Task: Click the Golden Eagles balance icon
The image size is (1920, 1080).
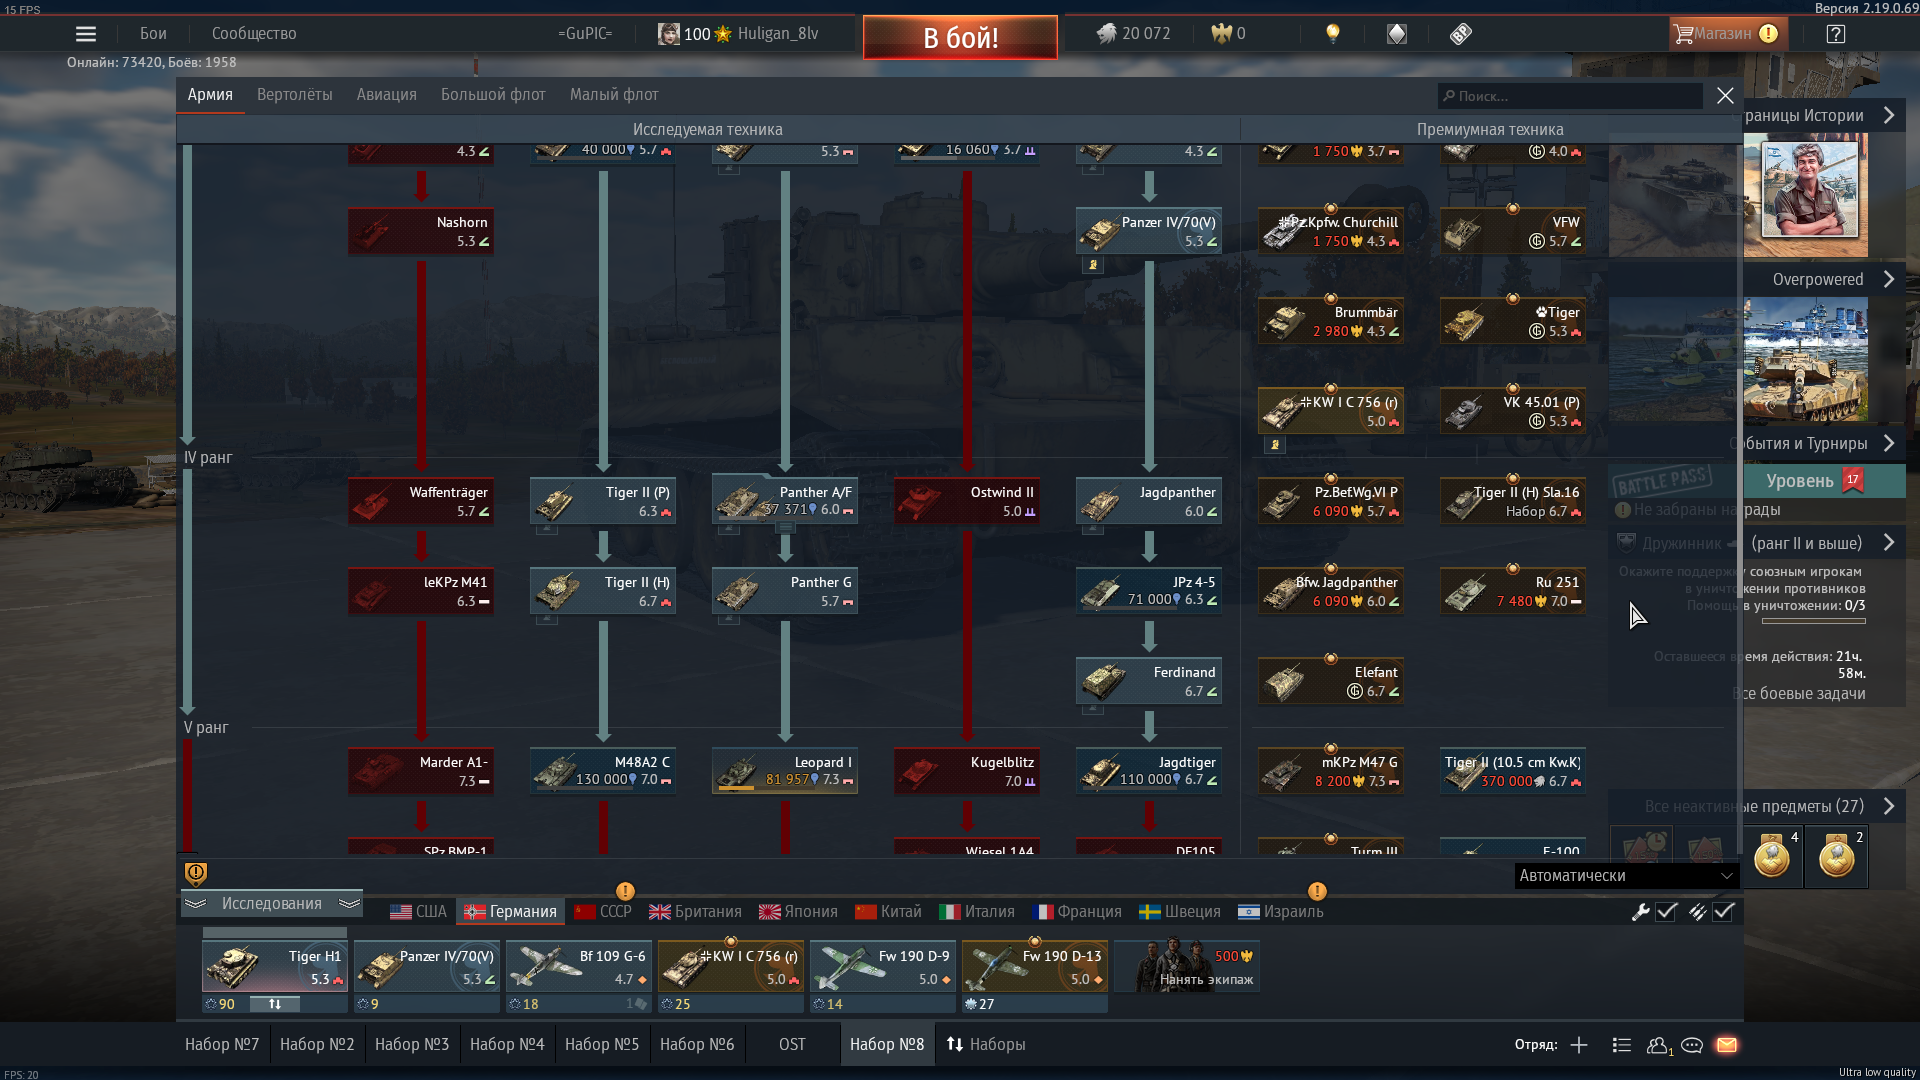Action: (1221, 34)
